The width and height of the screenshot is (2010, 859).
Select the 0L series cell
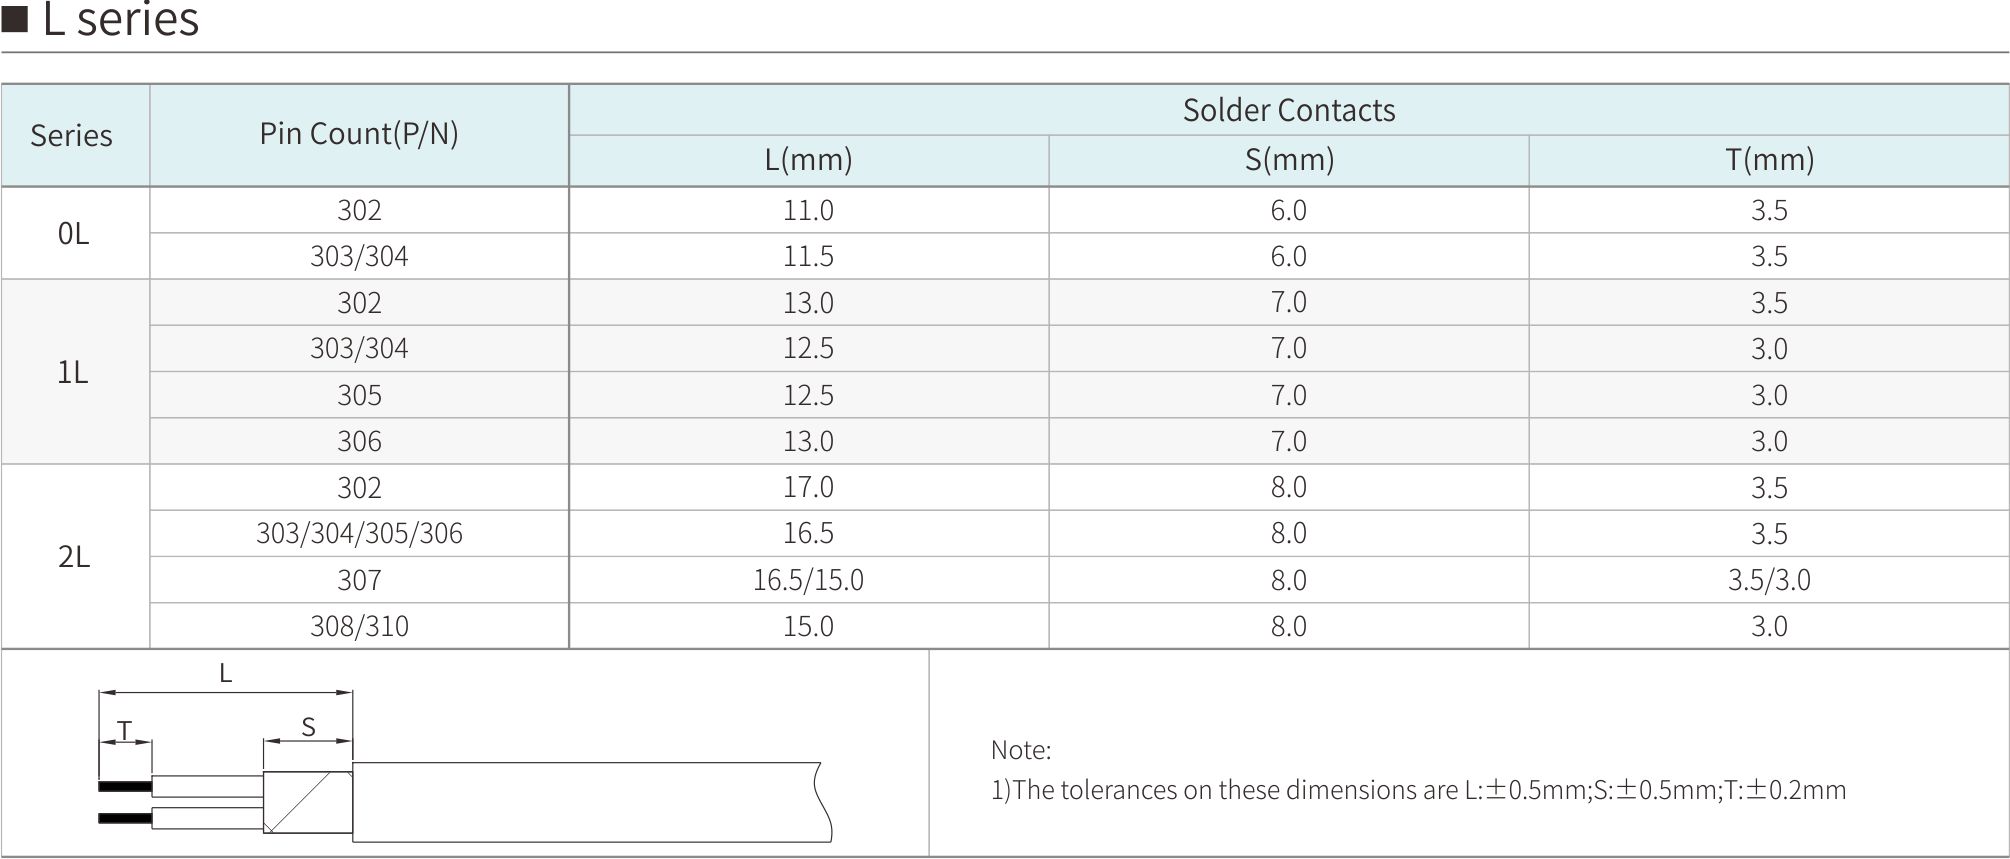pos(74,233)
